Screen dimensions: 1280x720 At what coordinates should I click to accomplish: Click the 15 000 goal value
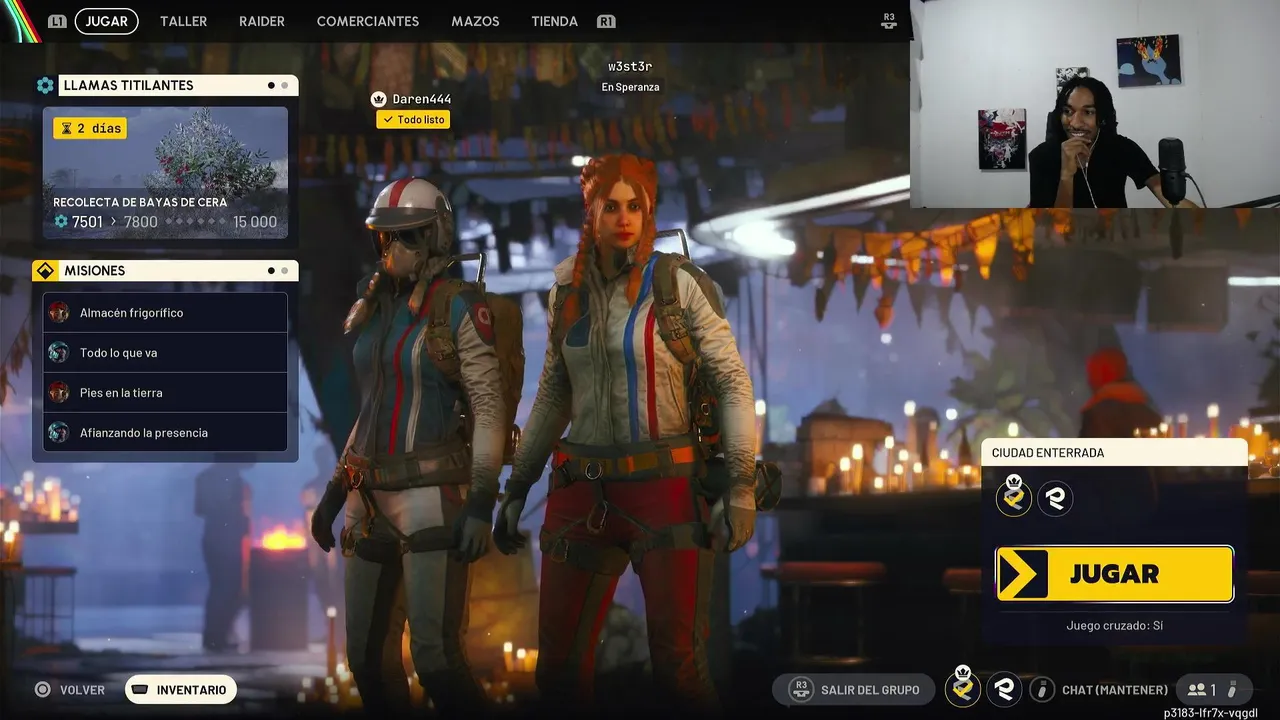point(255,222)
